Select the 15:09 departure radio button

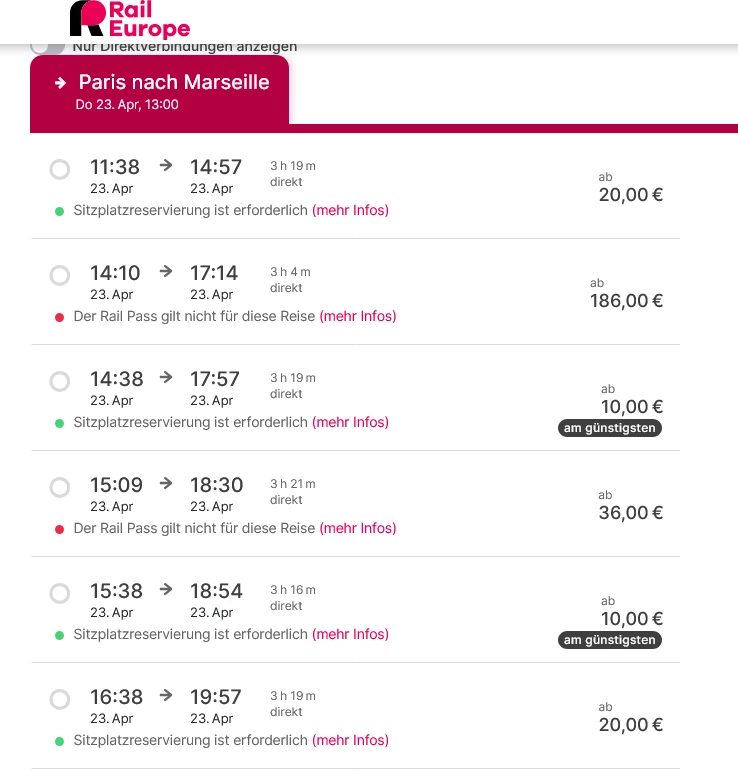[x=60, y=487]
